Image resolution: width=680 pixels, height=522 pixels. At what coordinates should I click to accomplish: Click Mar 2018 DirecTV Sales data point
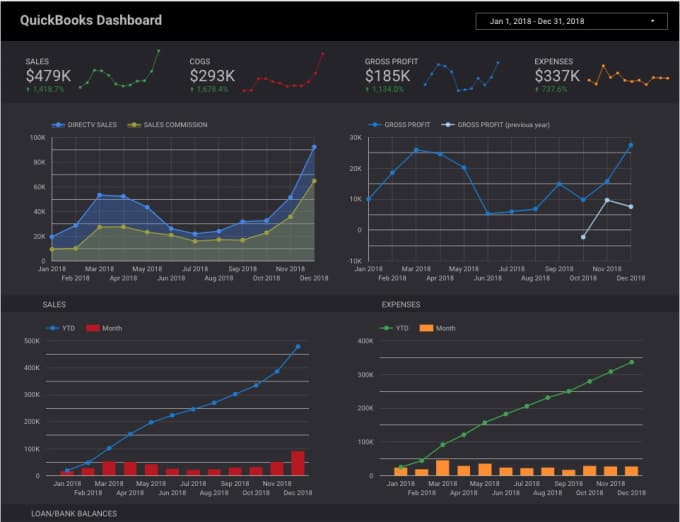(x=100, y=195)
